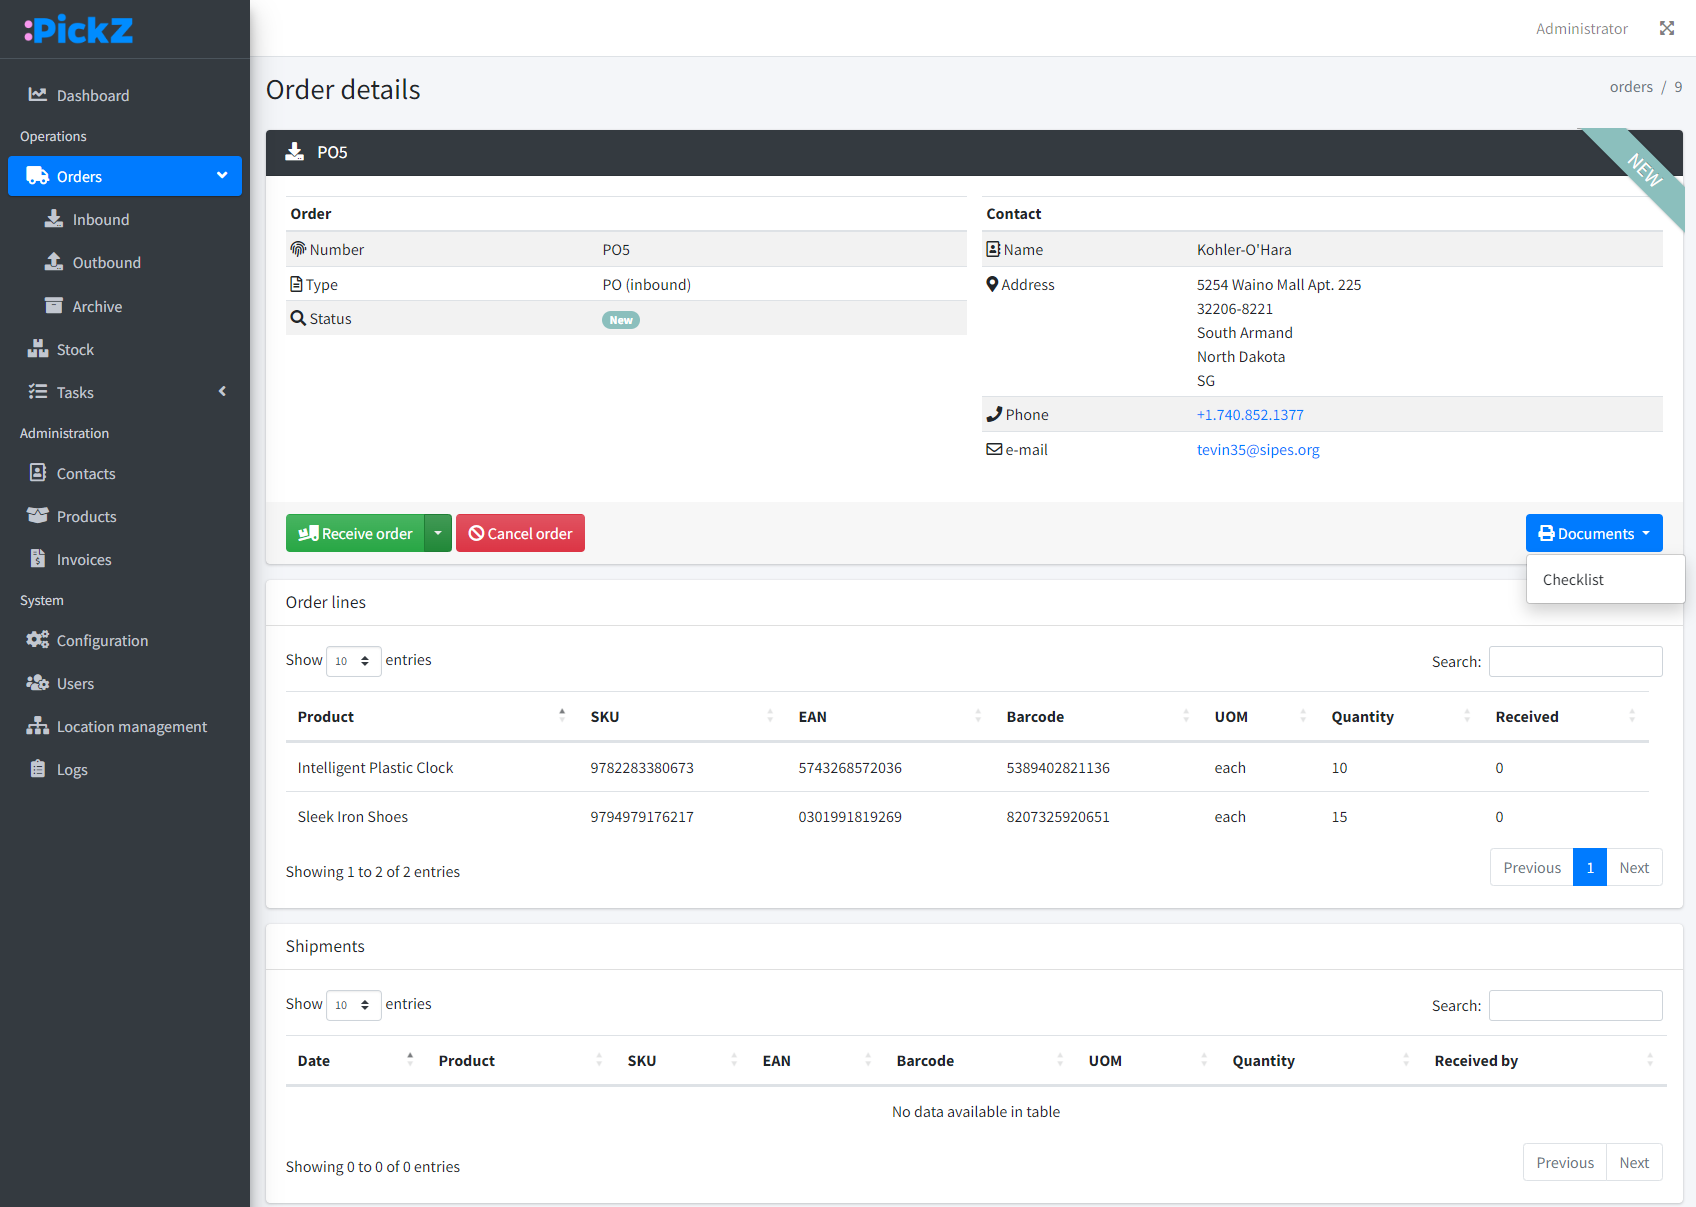Click the Logs clipboard icon

(x=38, y=769)
